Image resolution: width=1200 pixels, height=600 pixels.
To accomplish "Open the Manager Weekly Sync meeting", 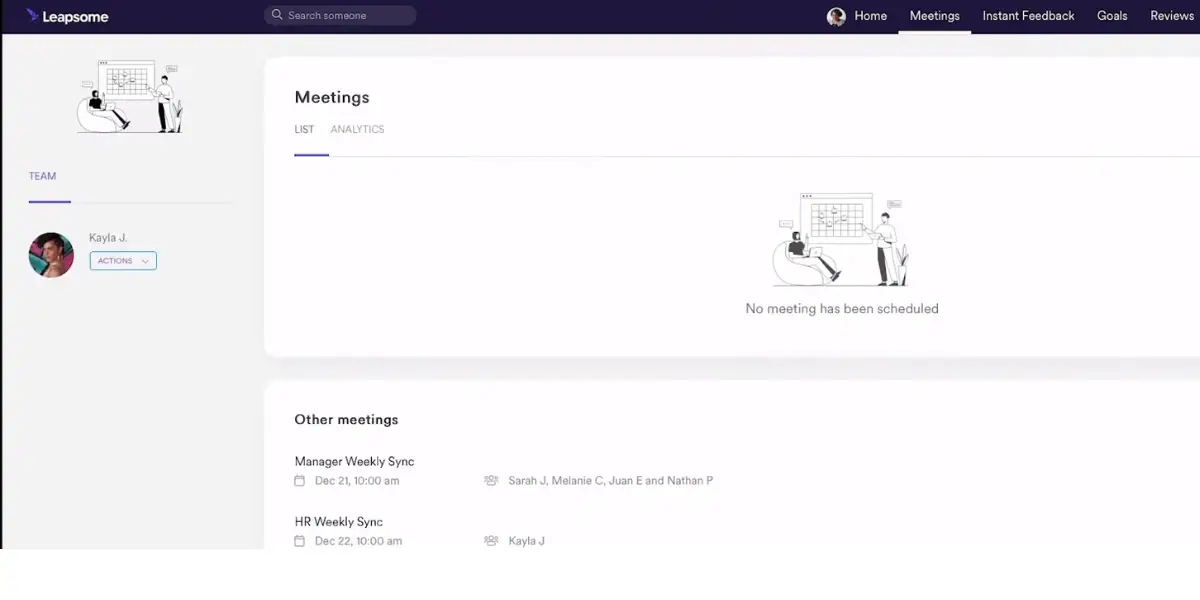I will [x=354, y=462].
